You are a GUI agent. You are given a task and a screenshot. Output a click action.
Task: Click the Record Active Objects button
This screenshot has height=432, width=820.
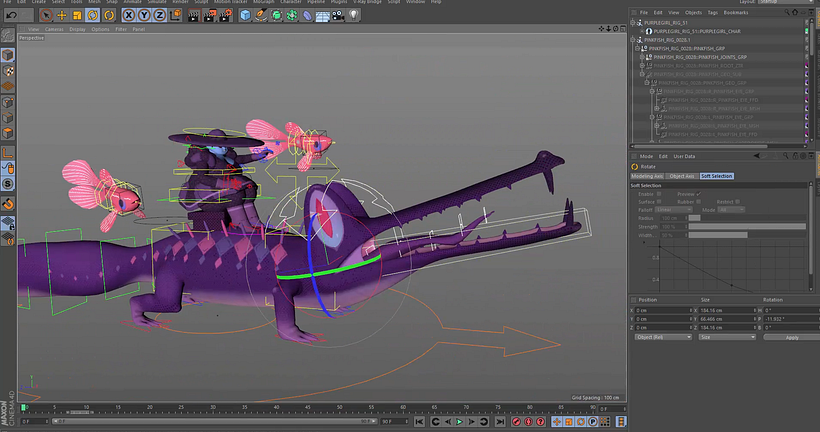click(516, 423)
